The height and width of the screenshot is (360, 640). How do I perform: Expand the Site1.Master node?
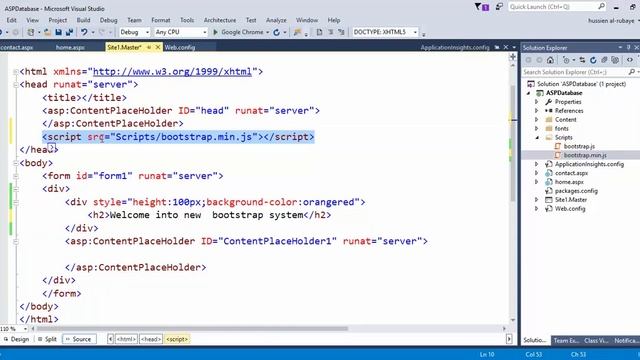pyautogui.click(x=537, y=200)
